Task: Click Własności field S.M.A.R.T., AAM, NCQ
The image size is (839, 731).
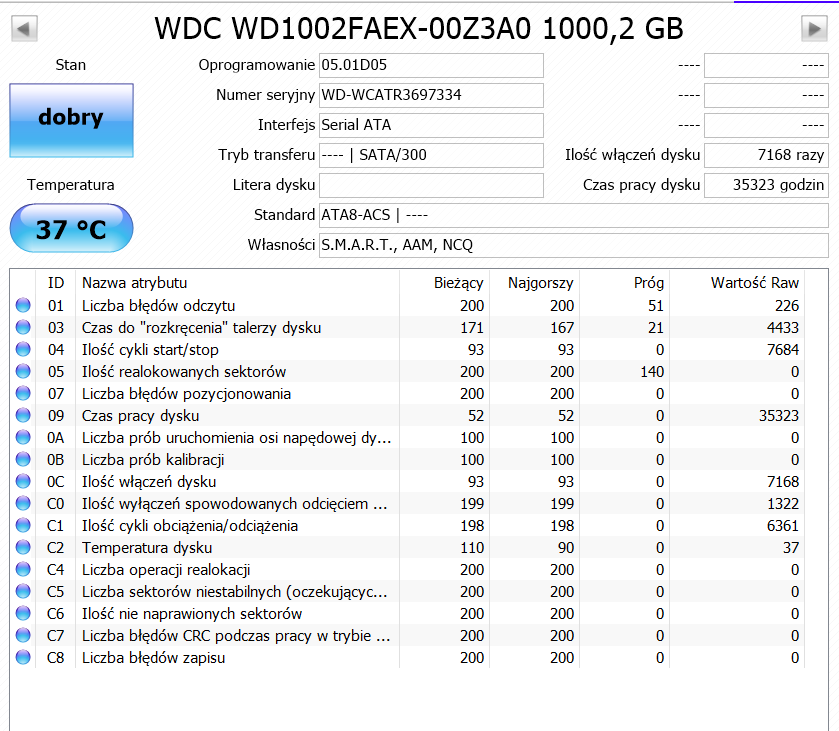Action: click(x=574, y=245)
